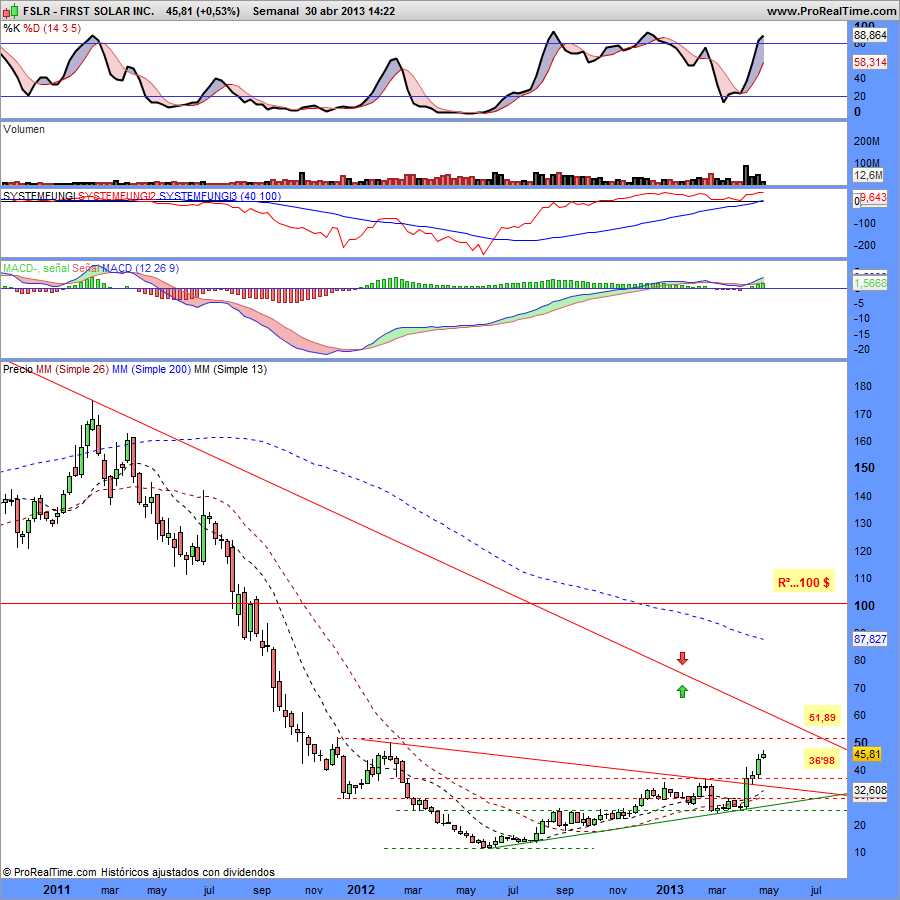Image resolution: width=900 pixels, height=900 pixels.
Task: Click the '58,314' stochastic value tag
Action: pos(870,62)
